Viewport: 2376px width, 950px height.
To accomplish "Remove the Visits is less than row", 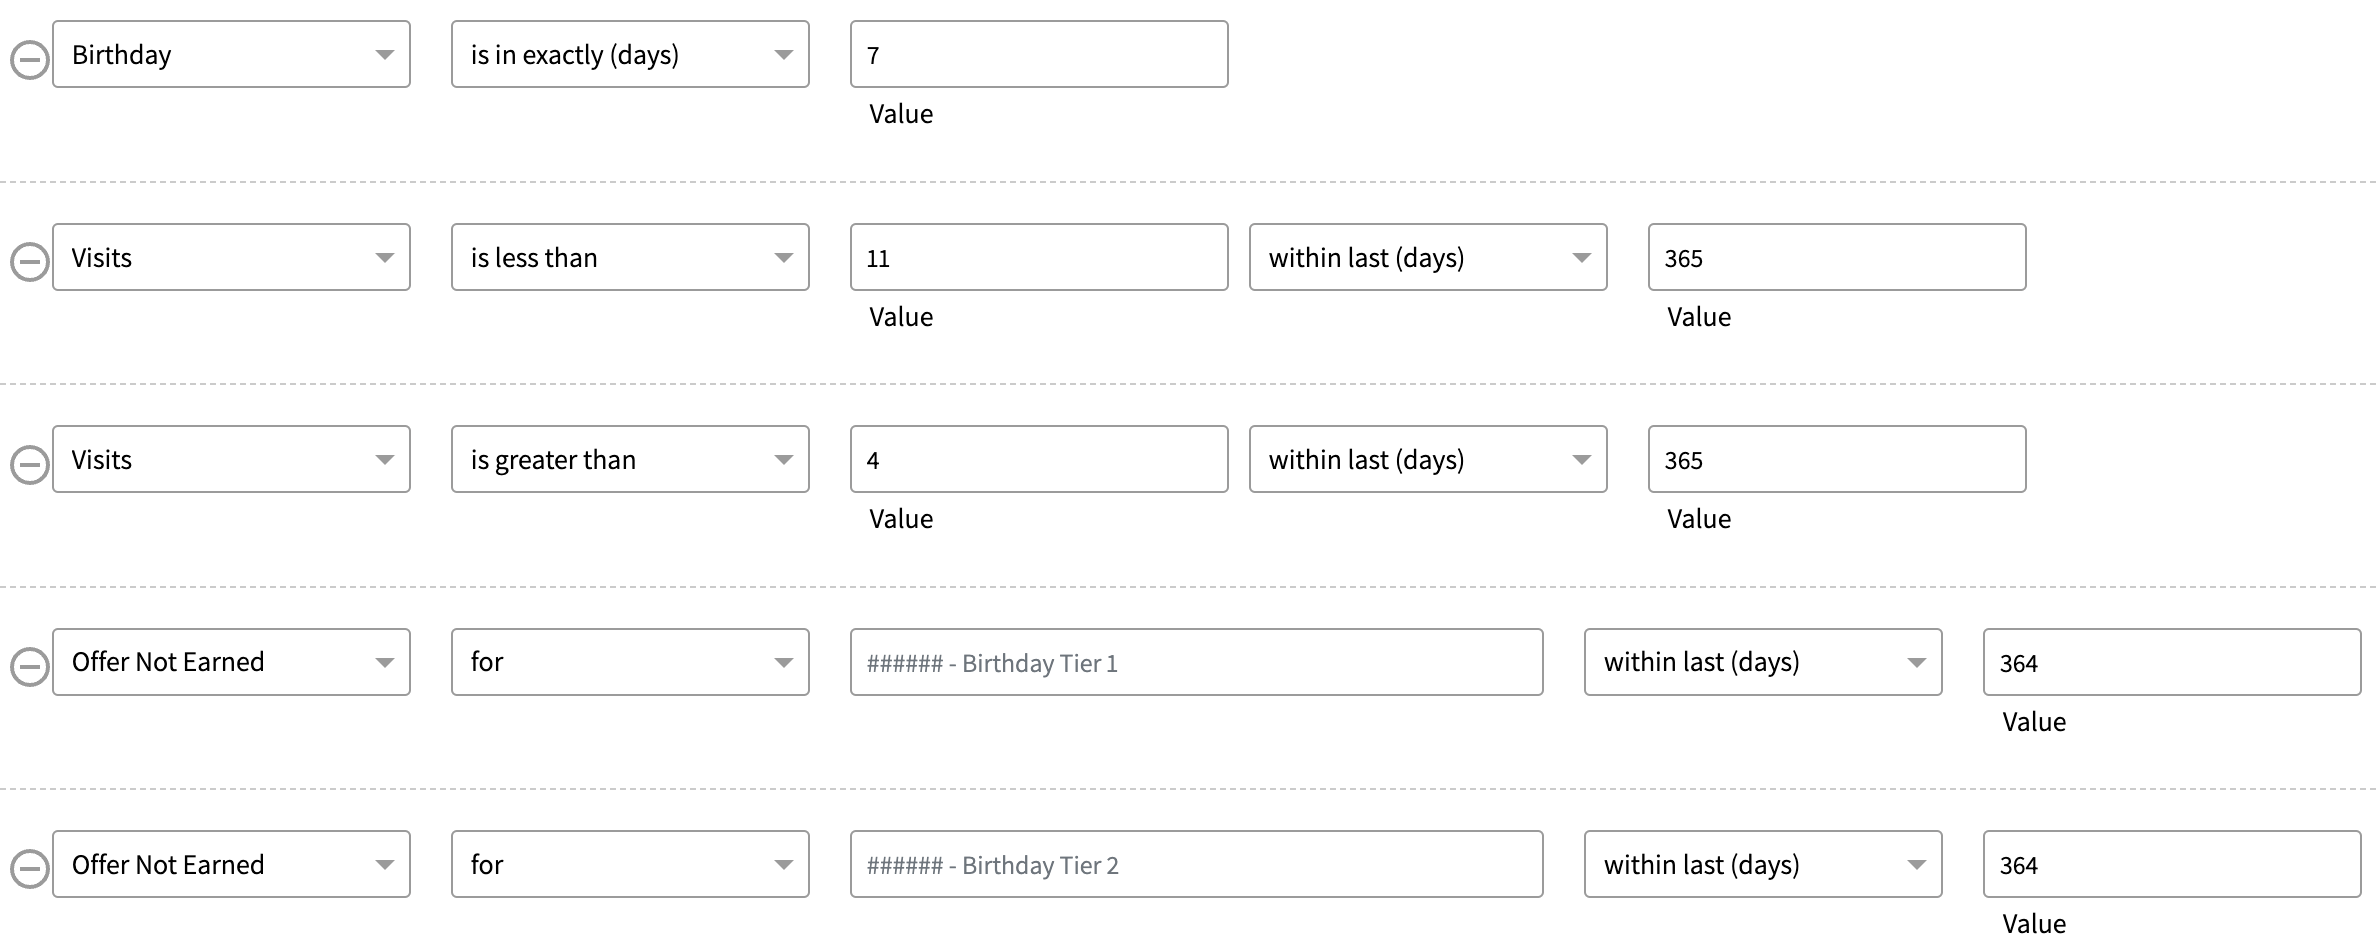I will click(29, 263).
